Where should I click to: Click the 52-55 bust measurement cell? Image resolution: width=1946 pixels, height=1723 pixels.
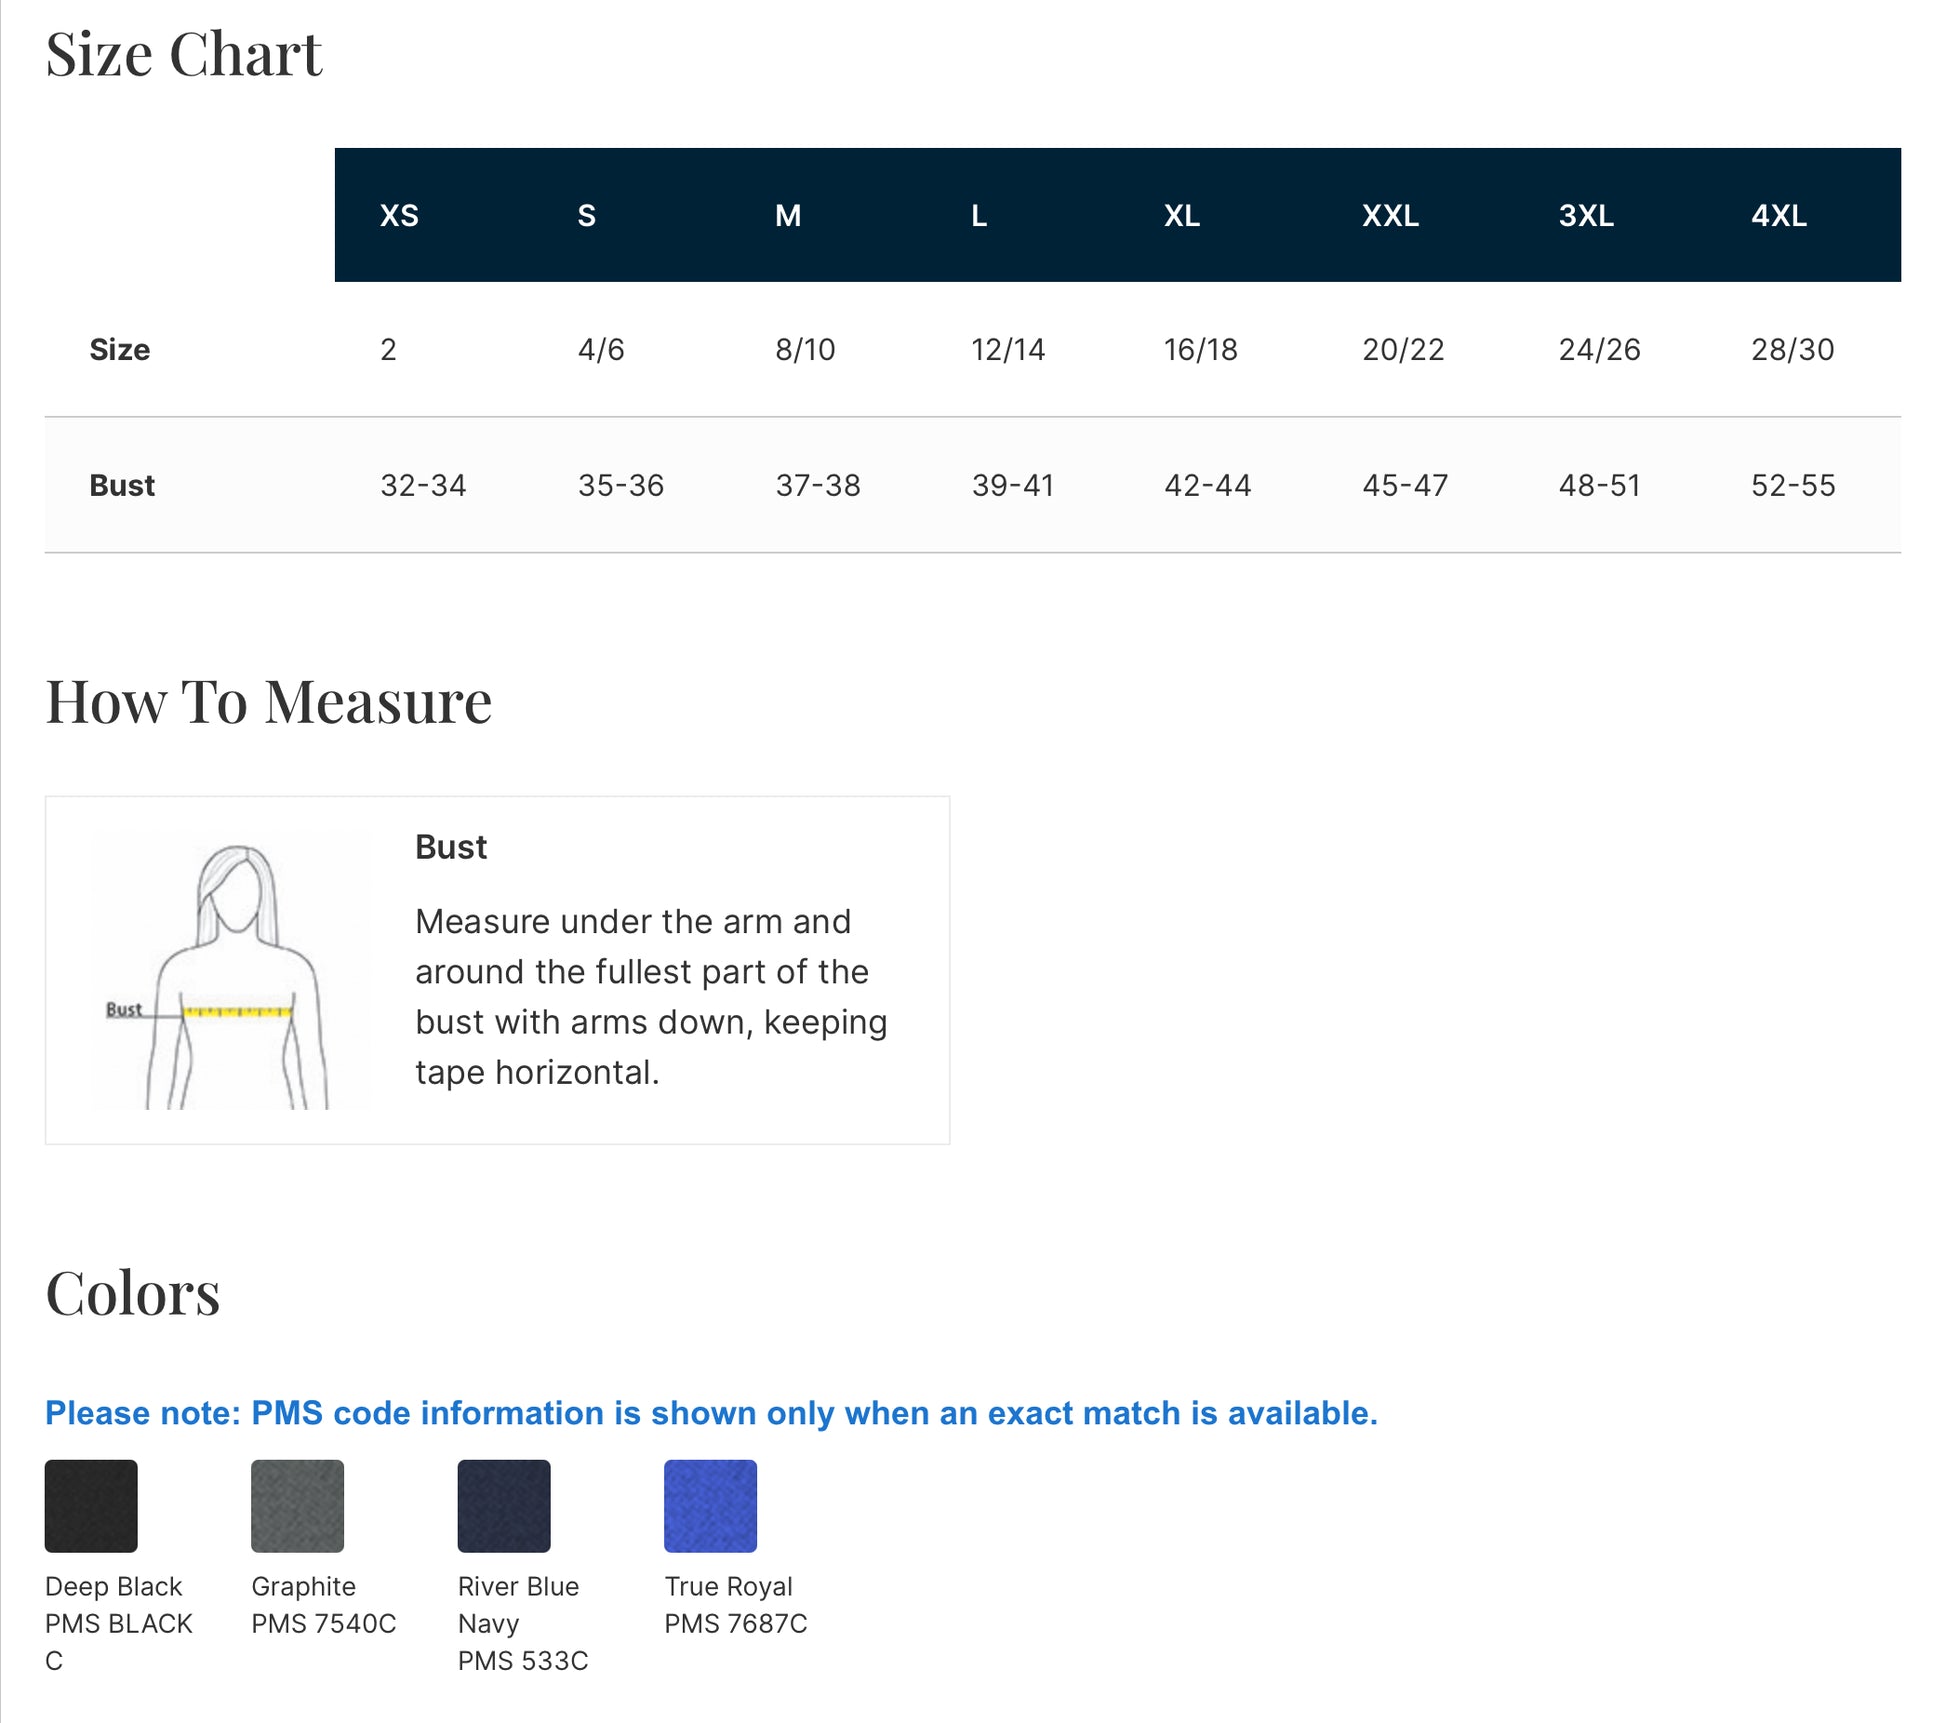click(x=1793, y=485)
